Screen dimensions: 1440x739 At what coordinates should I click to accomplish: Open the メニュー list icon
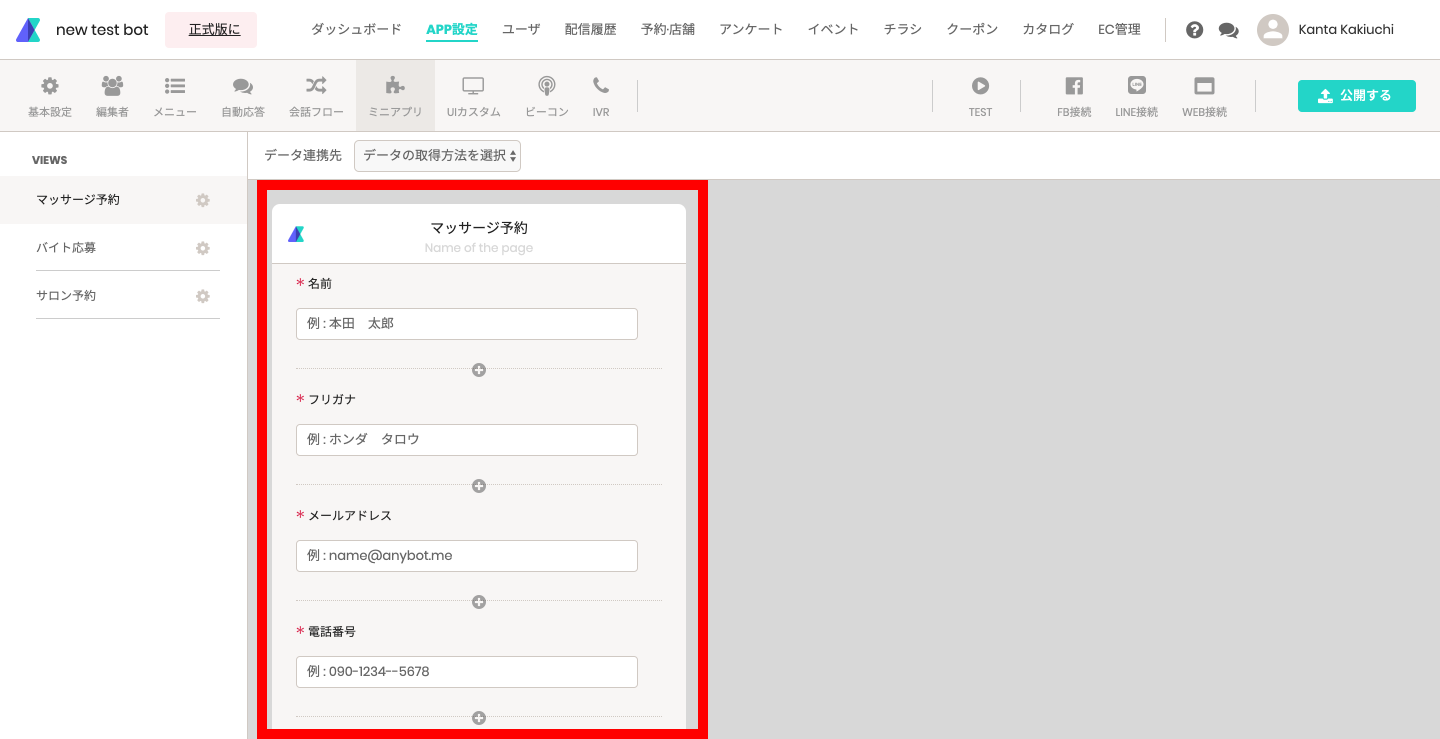pos(175,86)
